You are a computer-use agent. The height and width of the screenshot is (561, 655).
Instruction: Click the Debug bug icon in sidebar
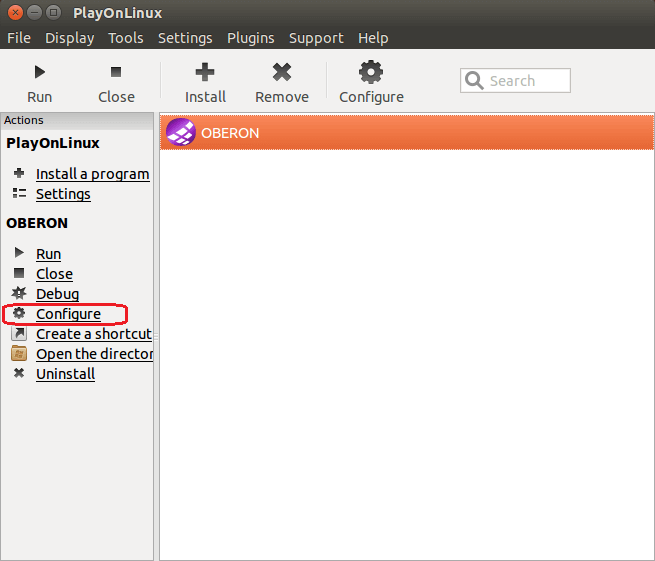point(19,294)
